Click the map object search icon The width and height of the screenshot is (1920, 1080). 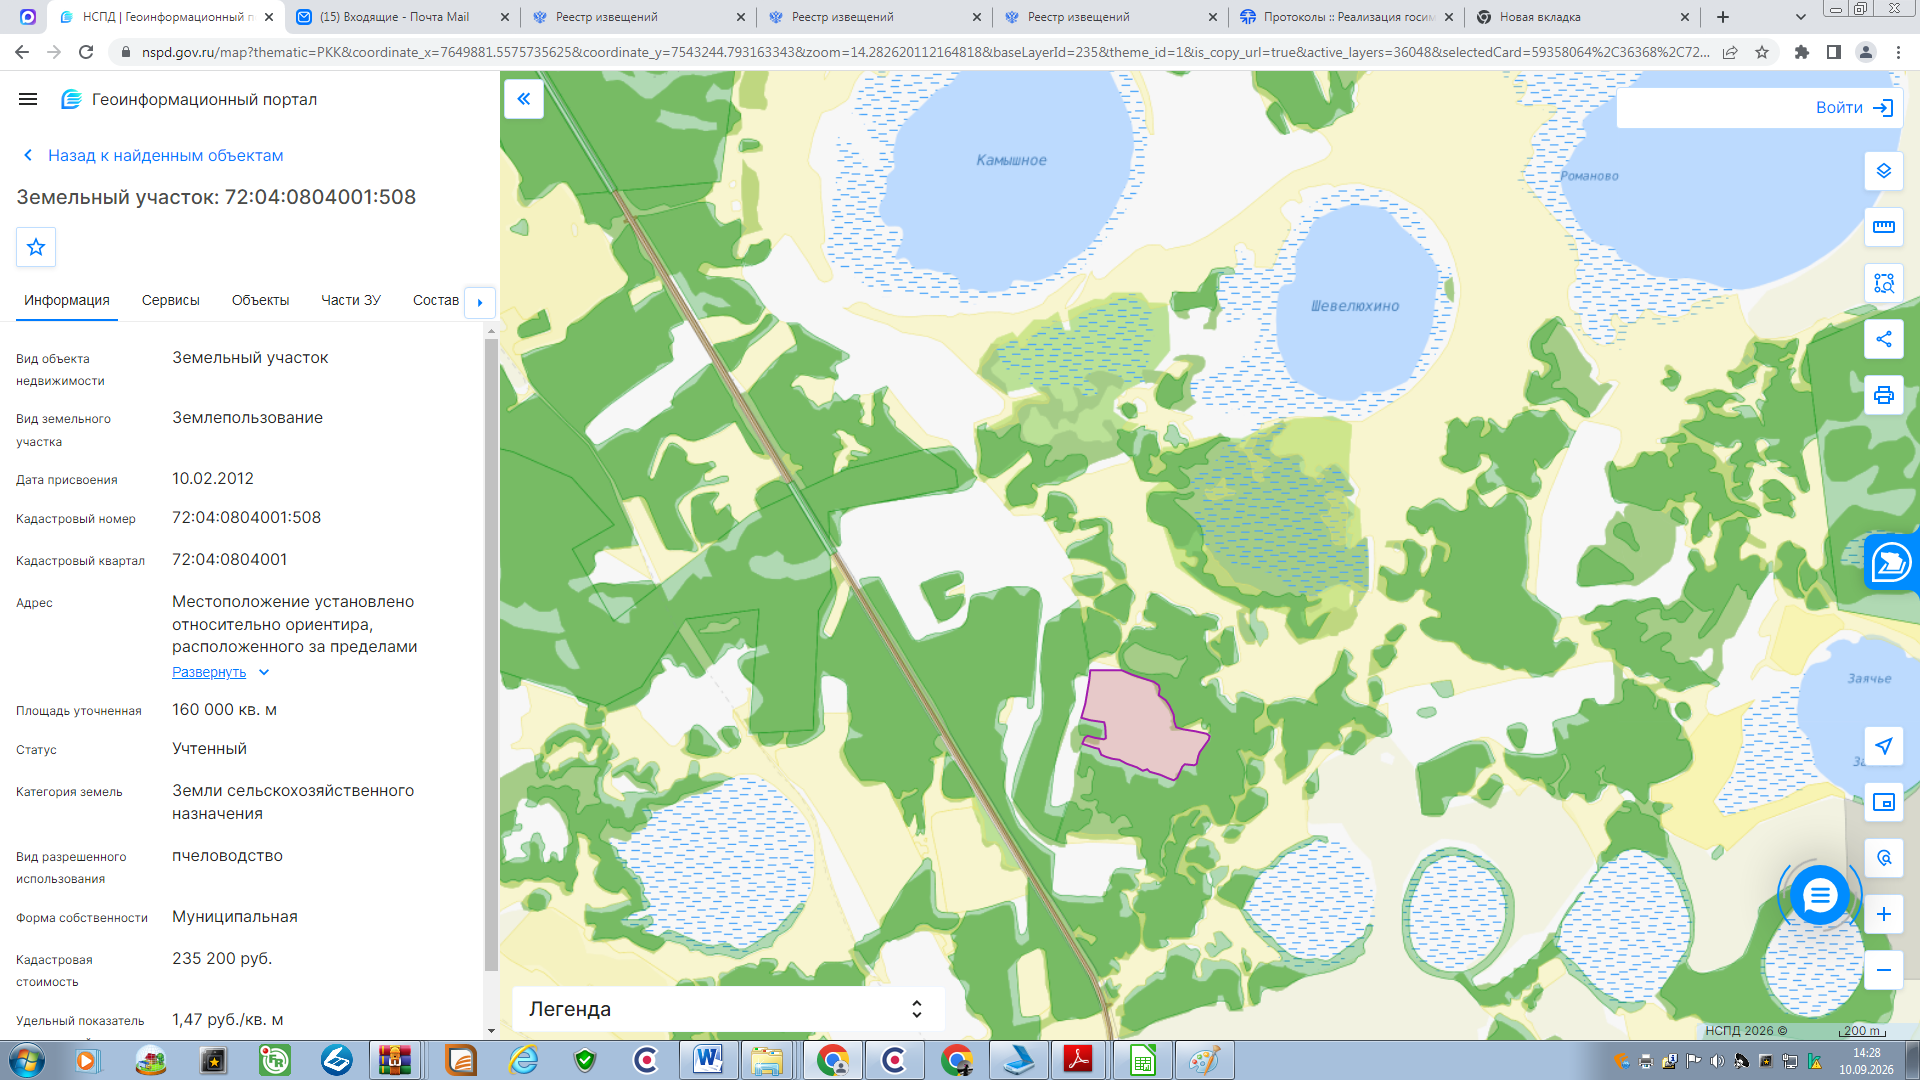pos(1884,858)
